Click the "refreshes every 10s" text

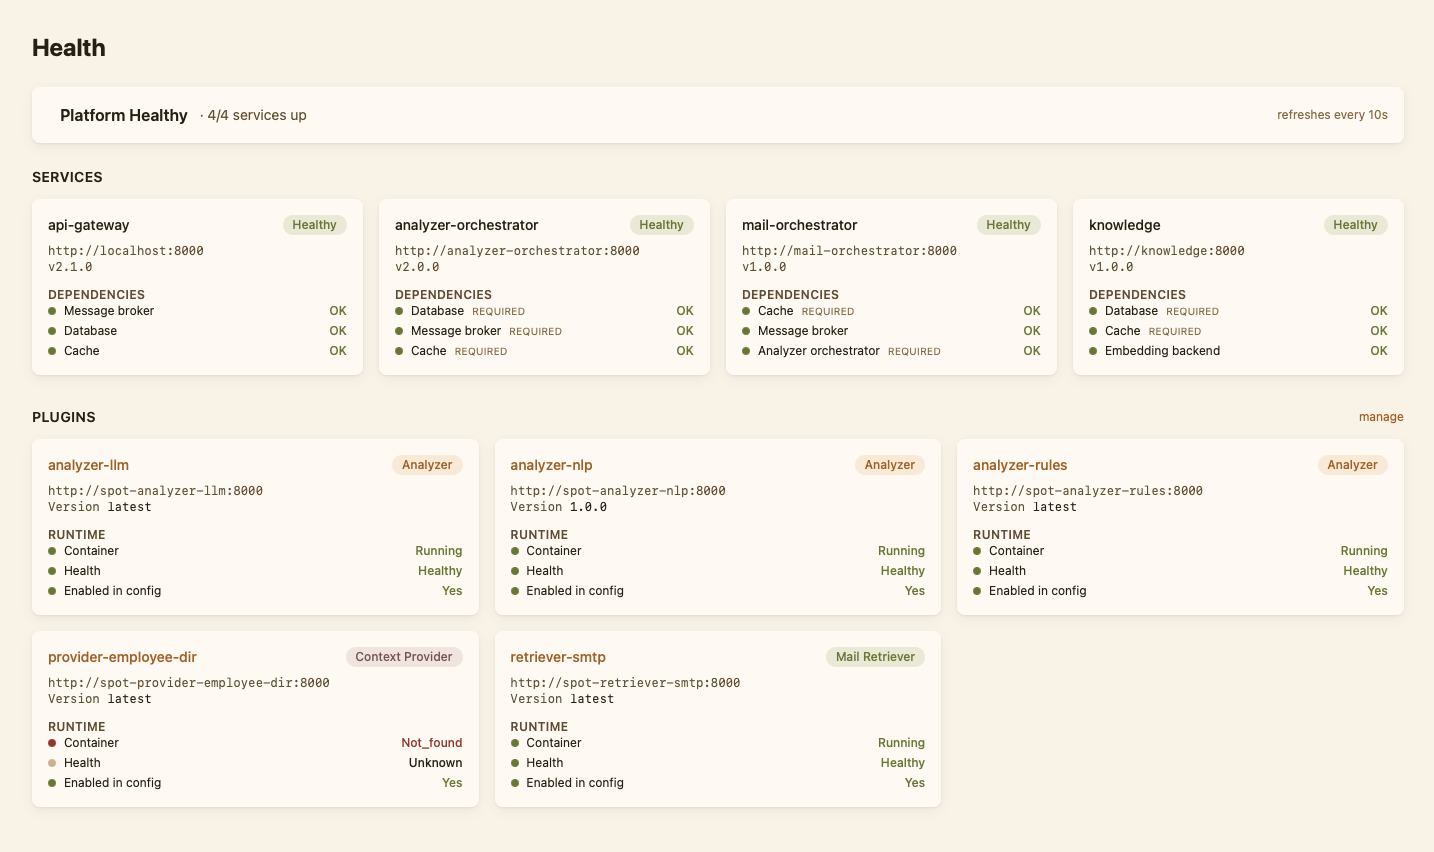1332,115
